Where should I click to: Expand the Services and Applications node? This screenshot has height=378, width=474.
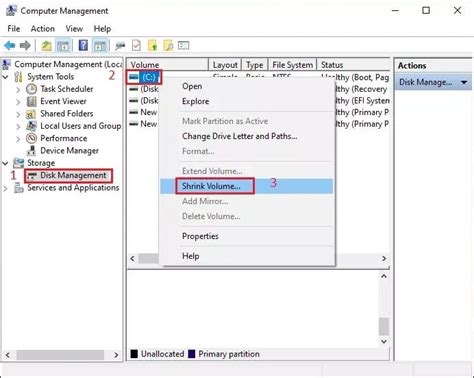6,188
